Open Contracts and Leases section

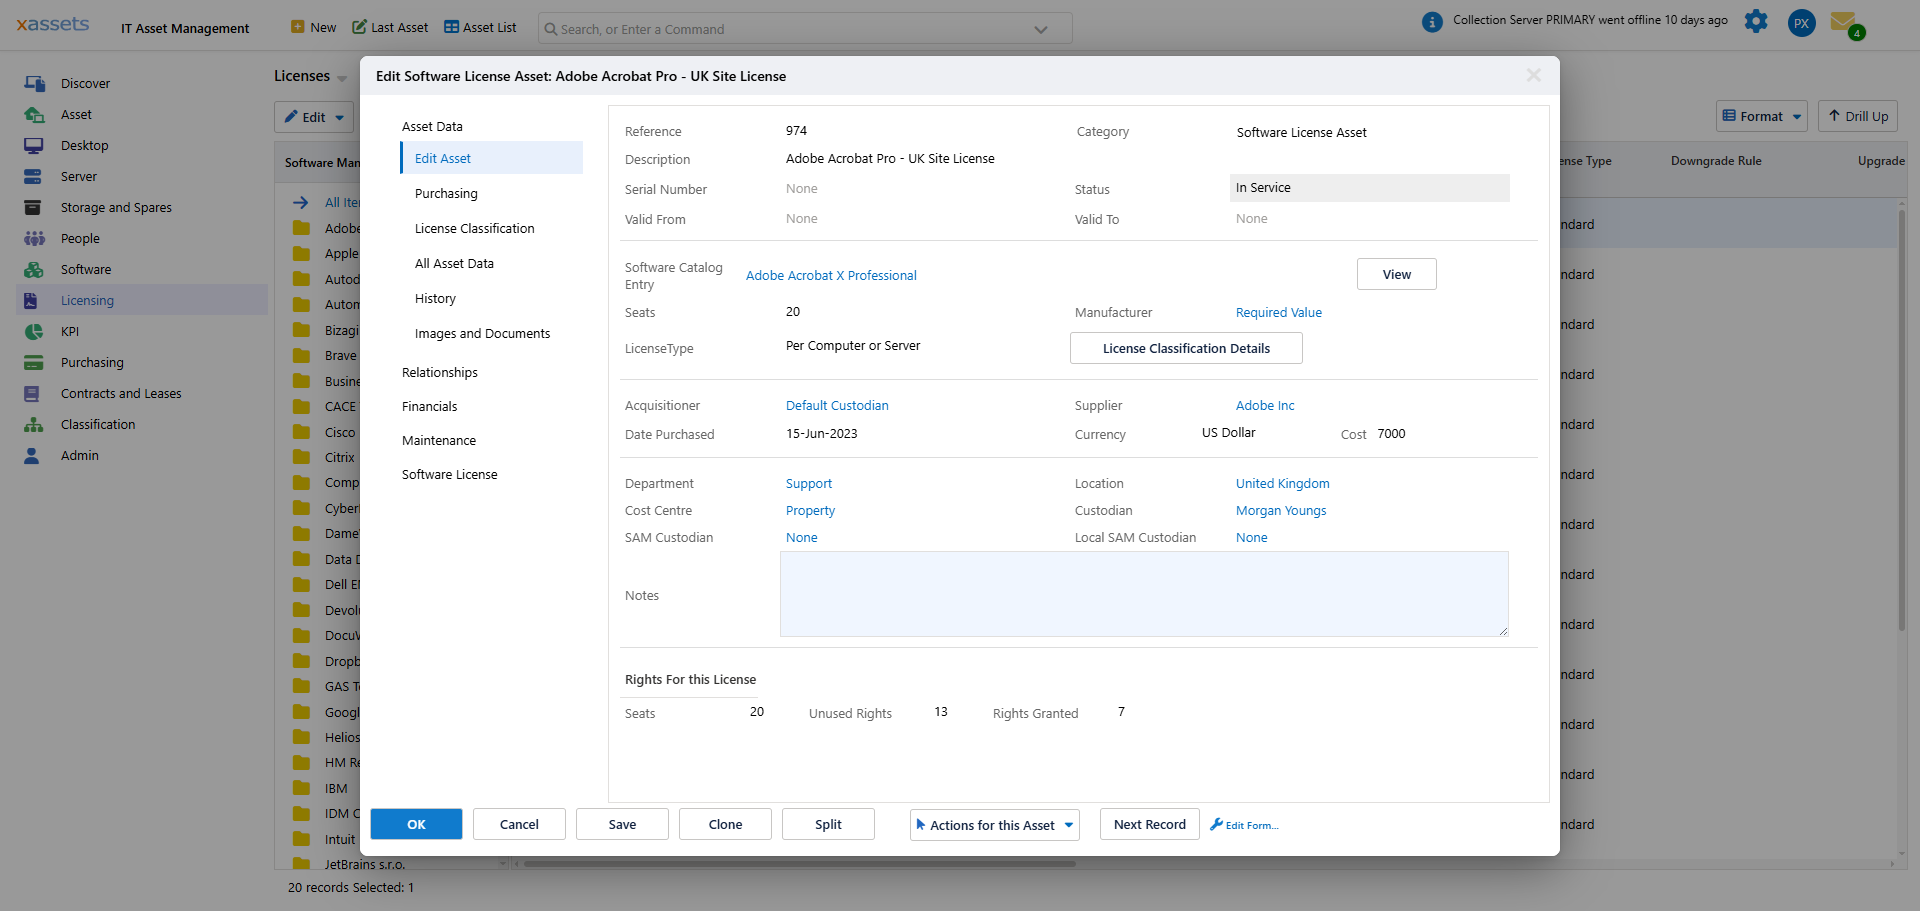[34, 393]
